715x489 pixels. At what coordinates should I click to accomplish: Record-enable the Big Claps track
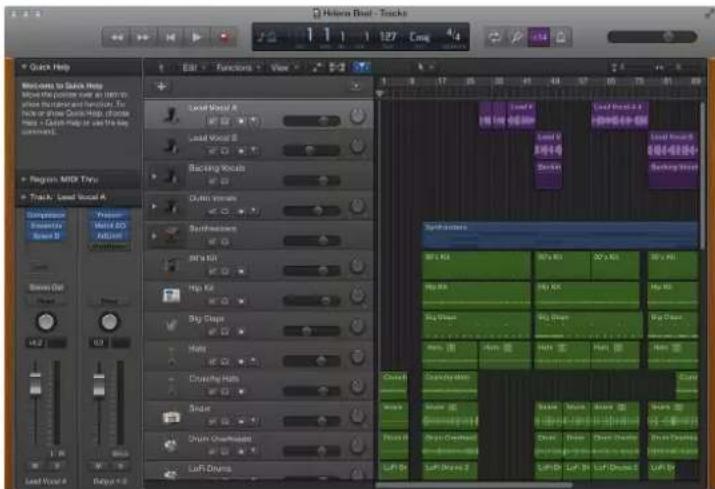(x=241, y=332)
